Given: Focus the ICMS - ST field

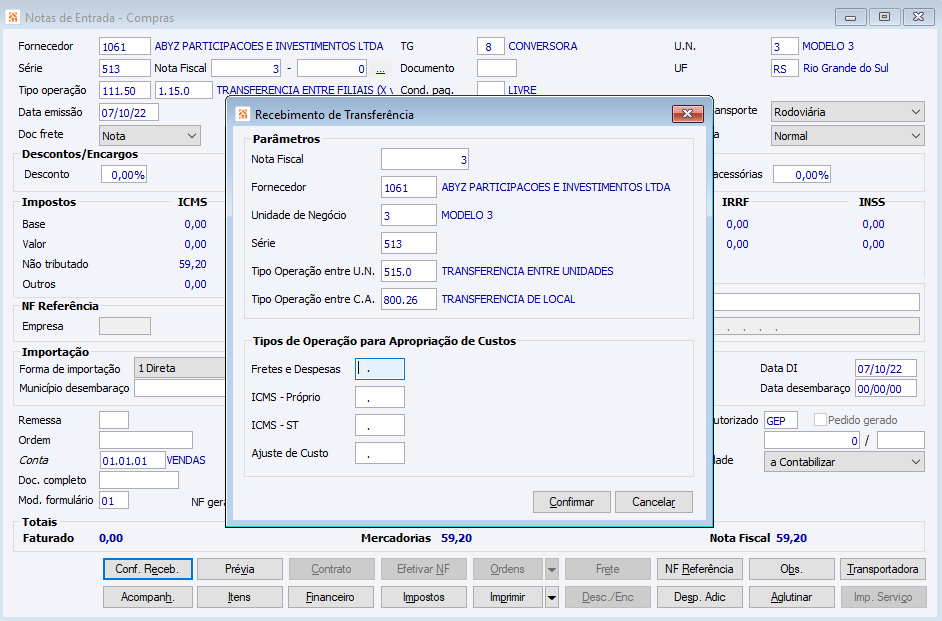Looking at the screenshot, I should [x=380, y=425].
